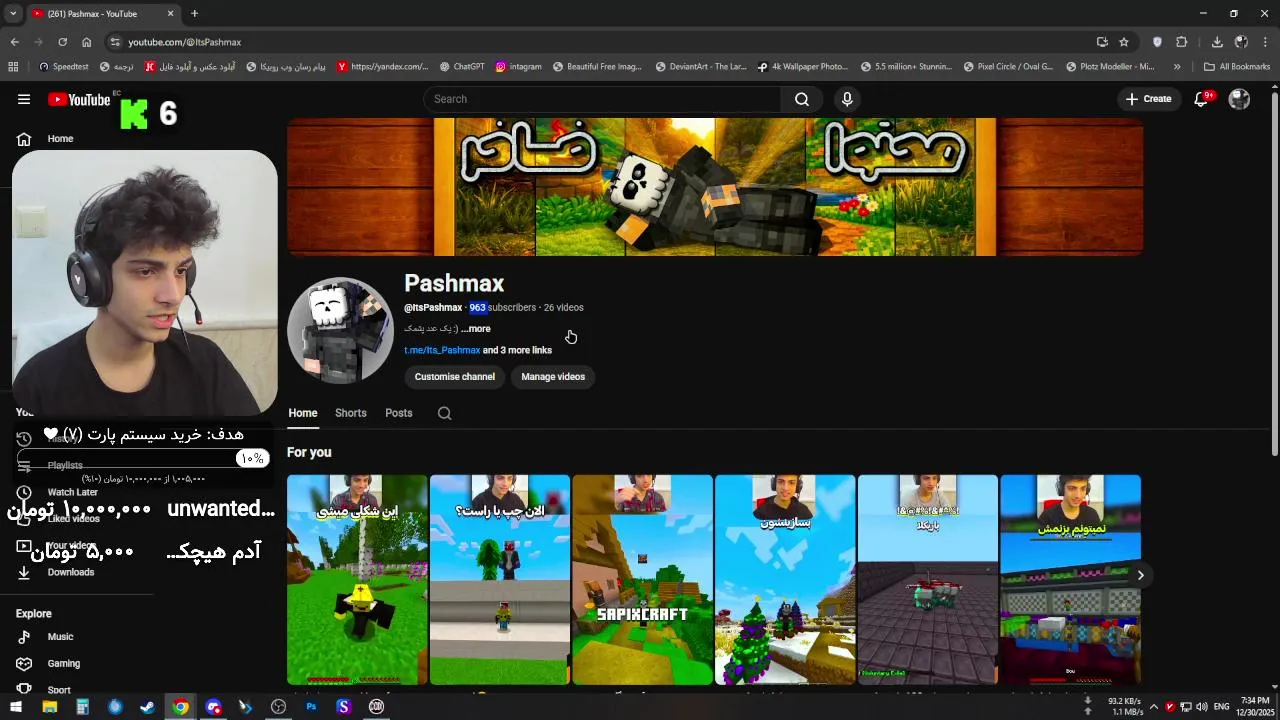
Task: Open the DeviantArt bookmark
Action: 701,67
